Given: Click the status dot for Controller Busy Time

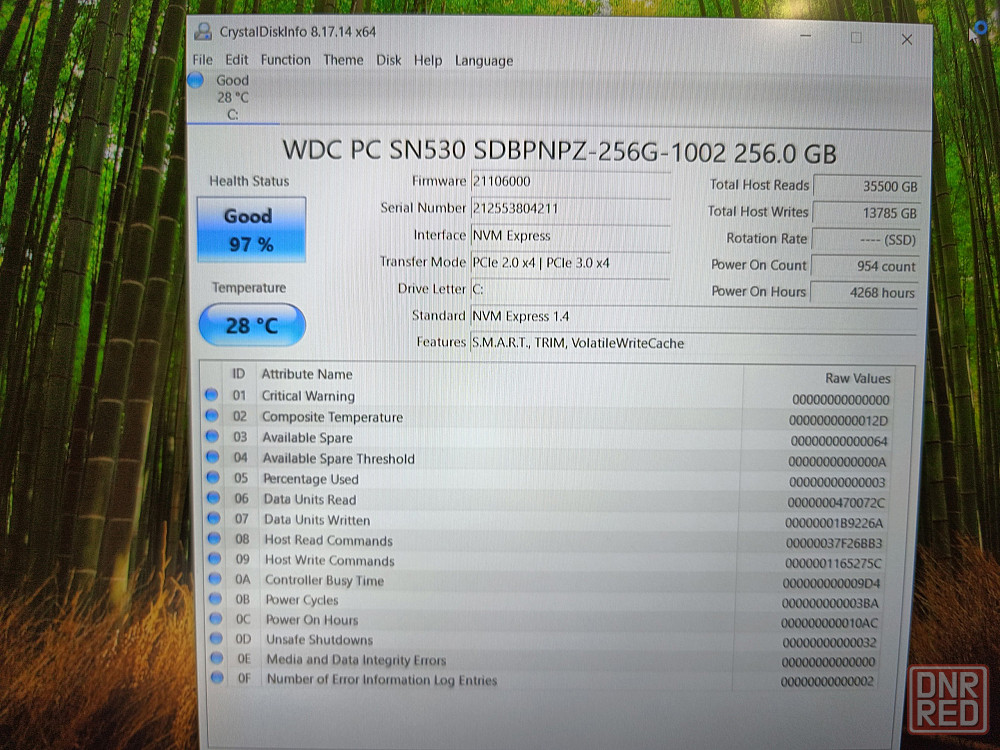Looking at the screenshot, I should tap(215, 578).
